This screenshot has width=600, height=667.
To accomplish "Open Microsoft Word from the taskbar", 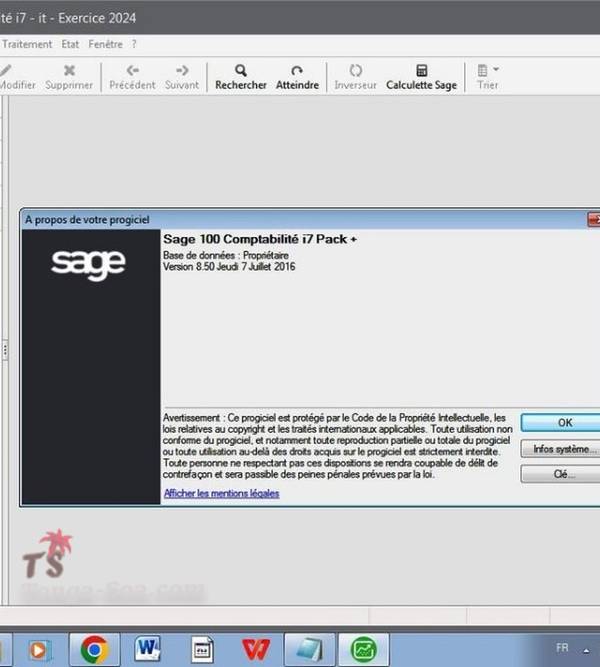I will point(149,648).
